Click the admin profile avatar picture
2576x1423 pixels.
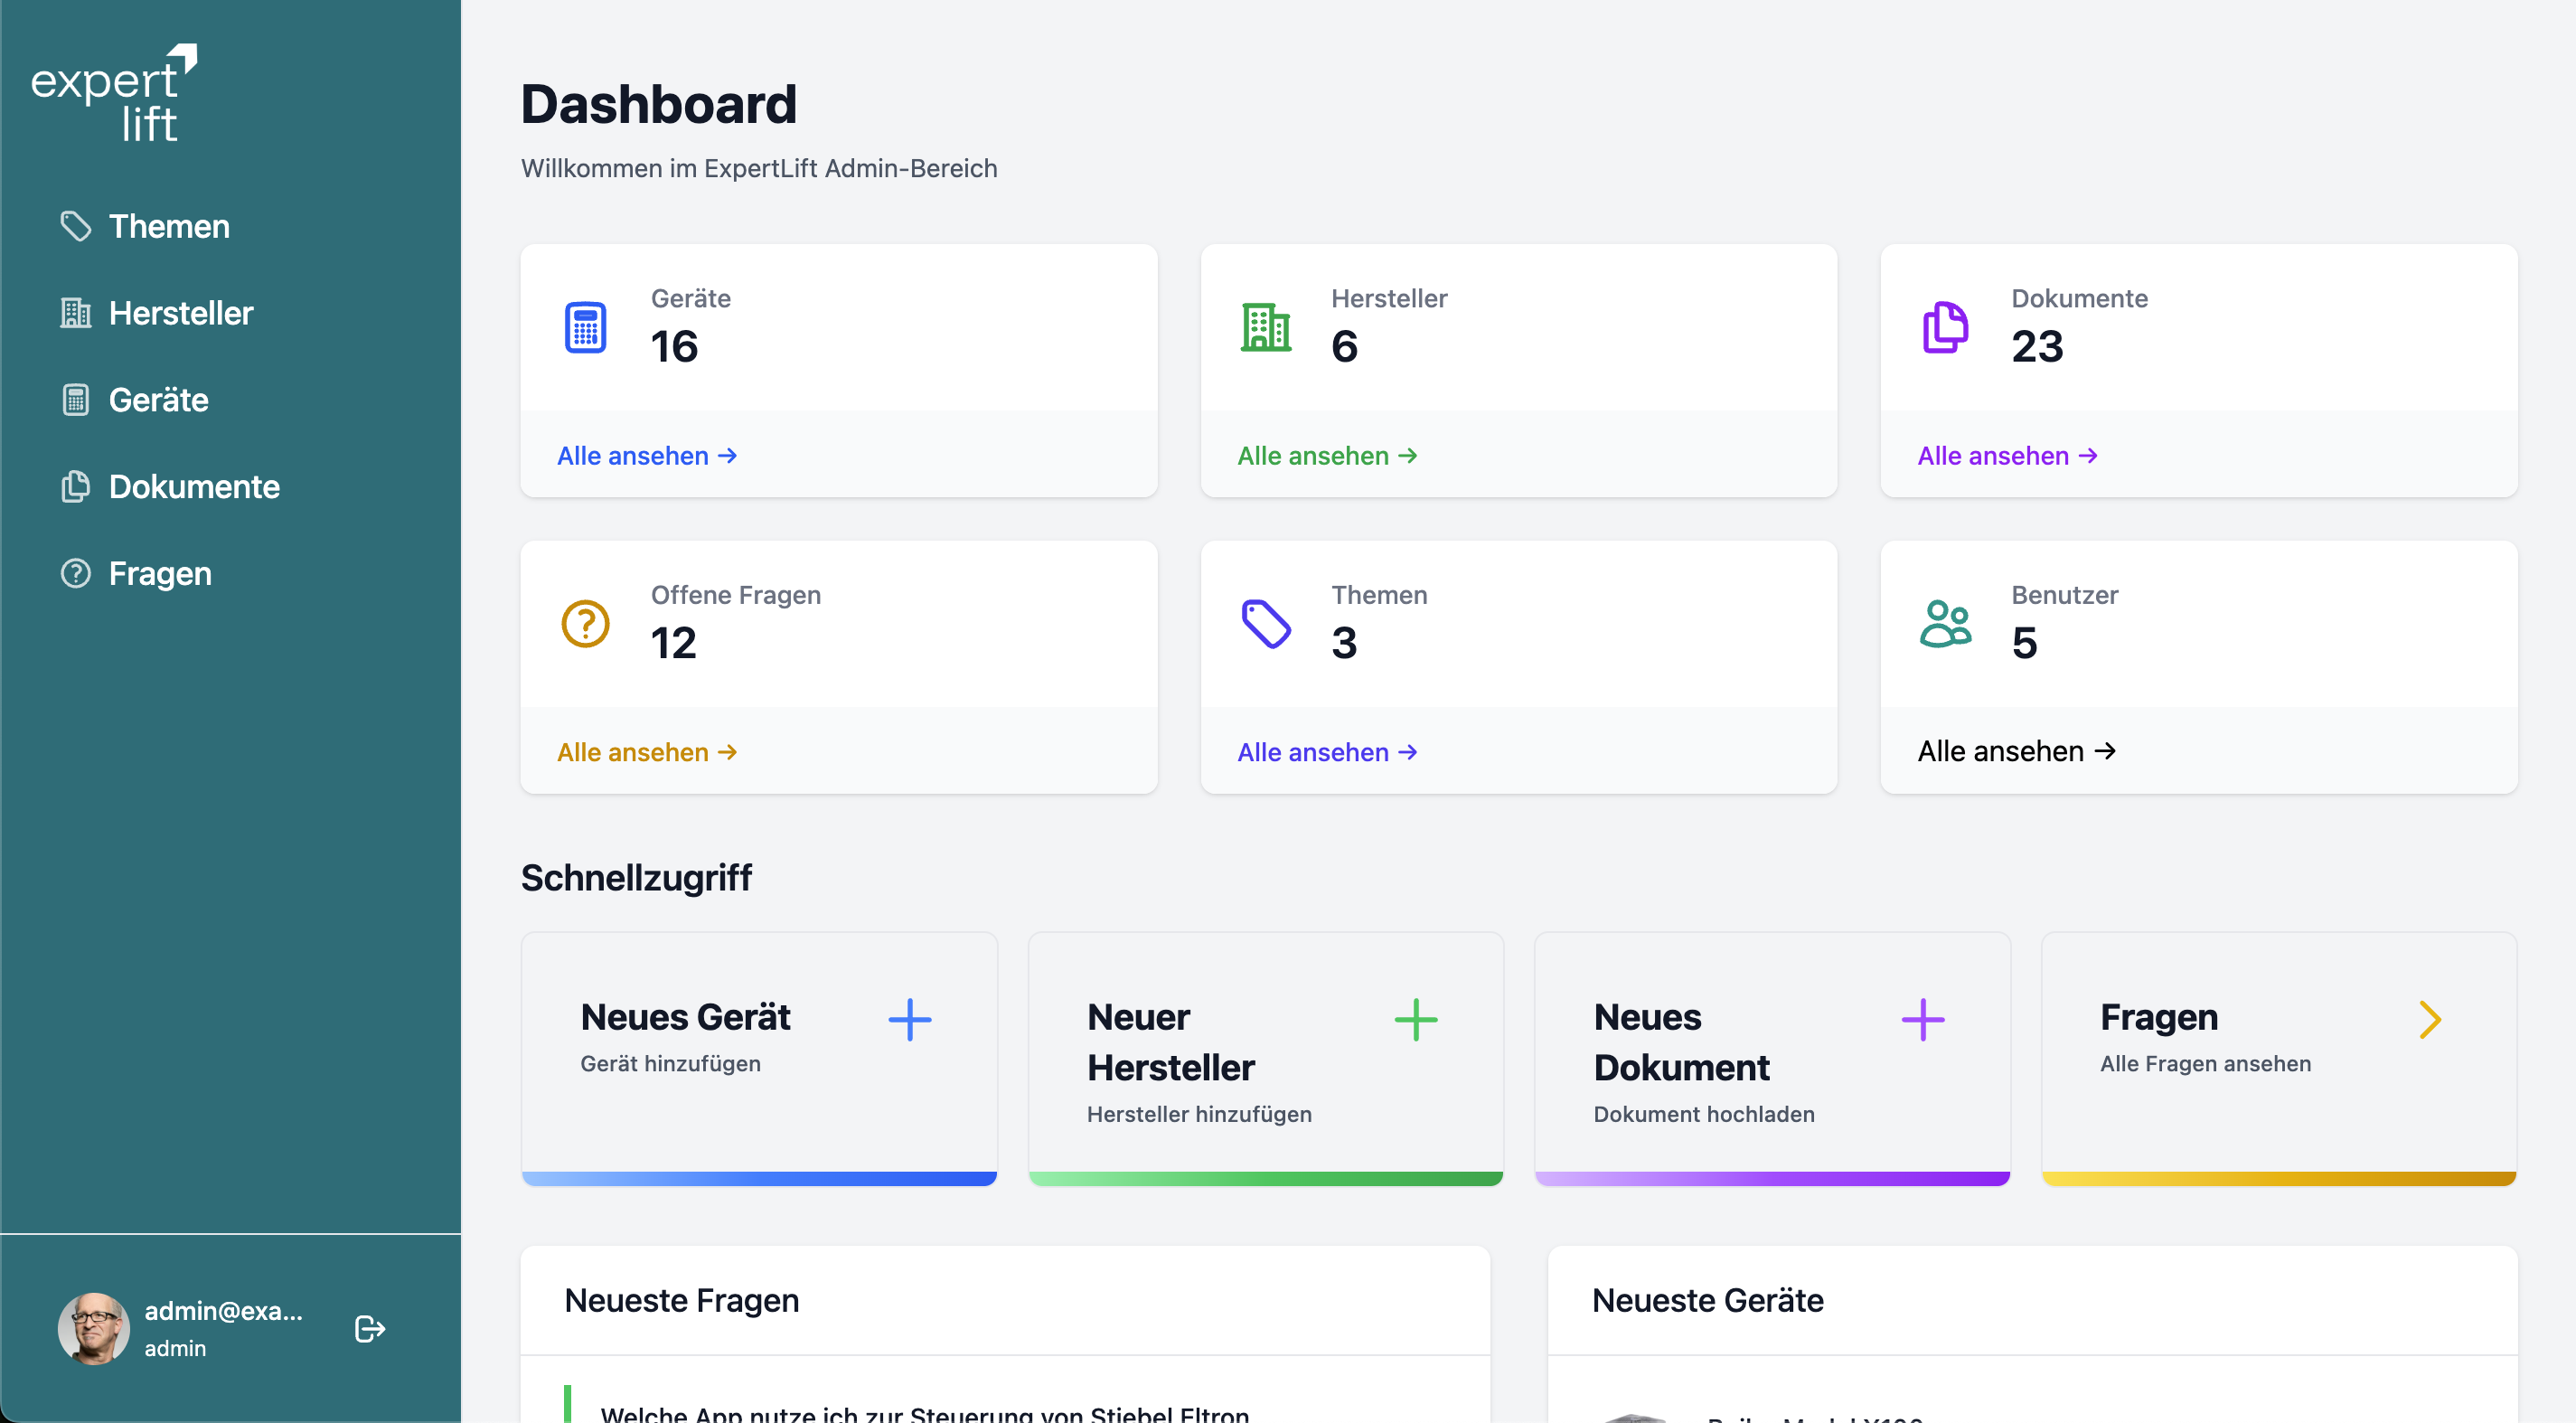click(94, 1328)
